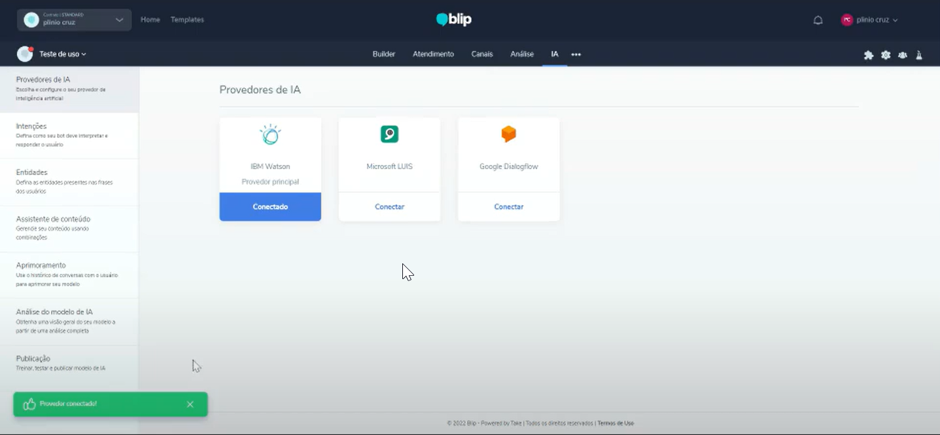Image resolution: width=940 pixels, height=435 pixels.
Task: Click the plinio cruz user avatar
Action: [x=846, y=20]
